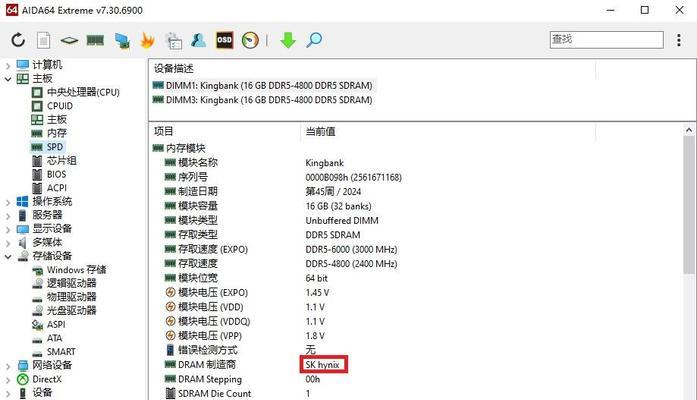This screenshot has width=697, height=400.
Task: Open the OSD panel icon
Action: tap(224, 40)
